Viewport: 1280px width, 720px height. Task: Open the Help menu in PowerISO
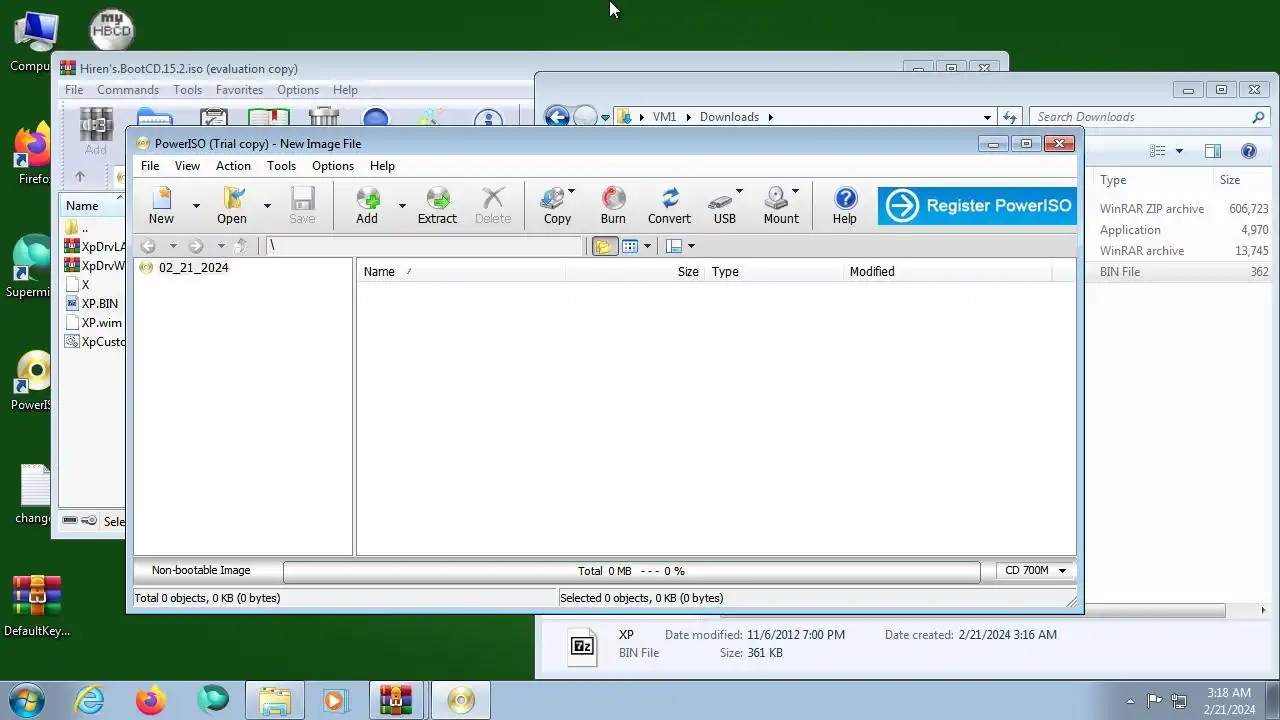[382, 166]
